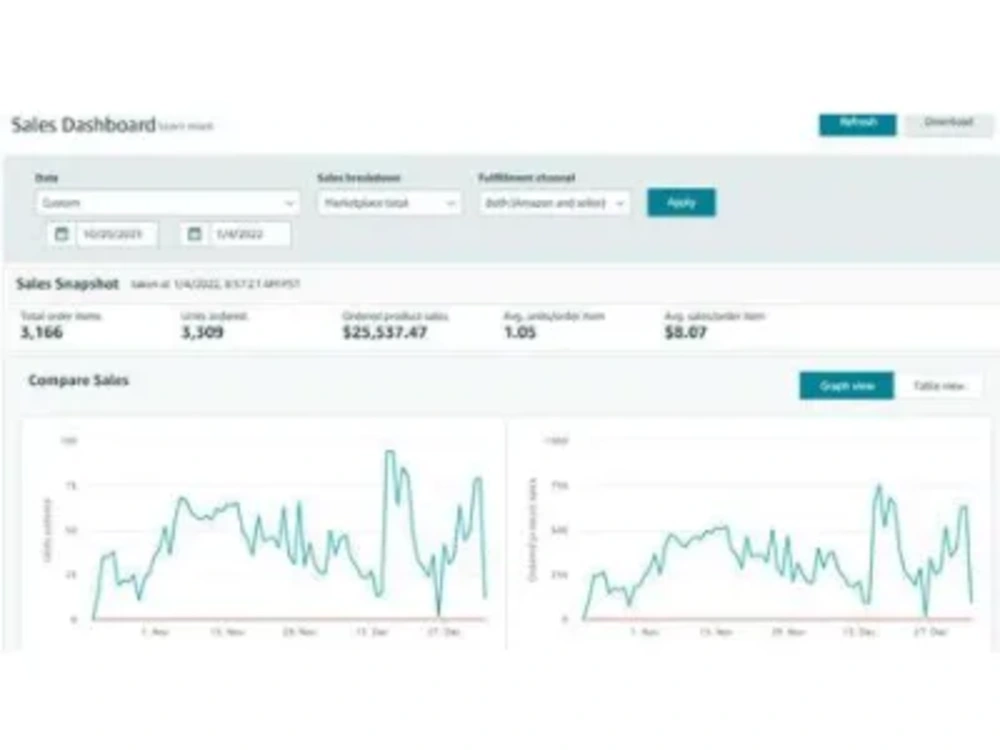Click the avg sales per order value $8.07
The width and height of the screenshot is (1000, 750).
point(686,332)
